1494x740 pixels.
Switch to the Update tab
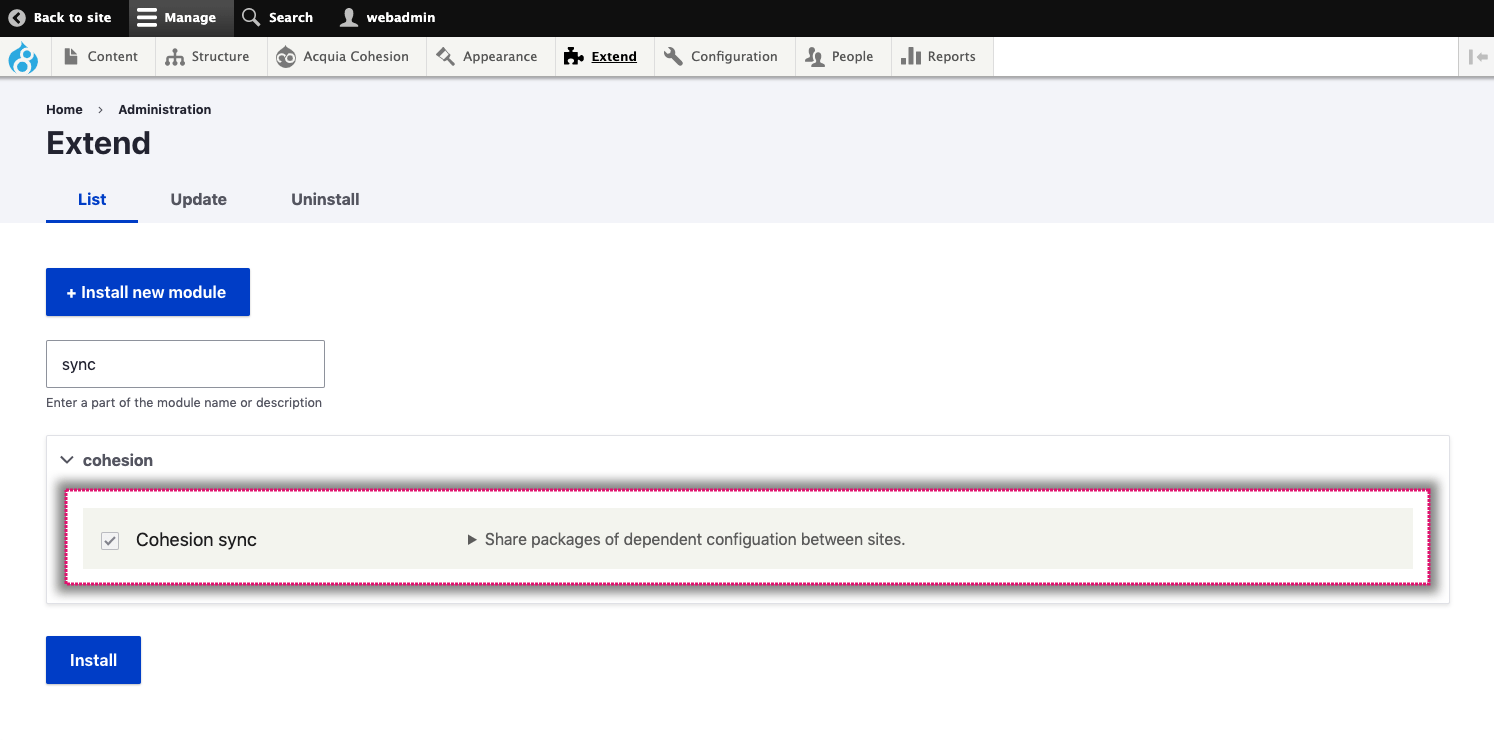(199, 199)
